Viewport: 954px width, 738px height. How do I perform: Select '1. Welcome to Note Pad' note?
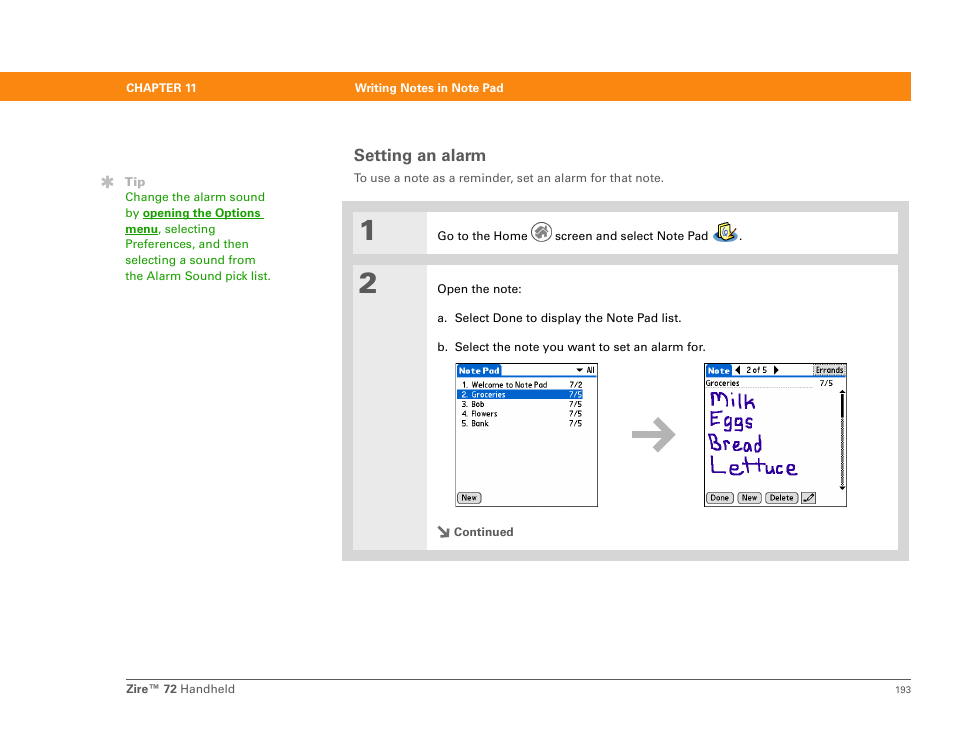pyautogui.click(x=521, y=385)
